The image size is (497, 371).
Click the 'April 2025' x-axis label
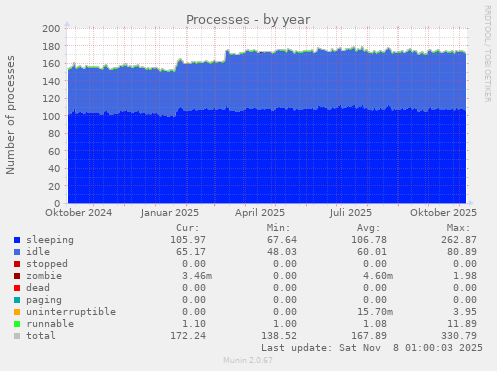click(x=260, y=213)
